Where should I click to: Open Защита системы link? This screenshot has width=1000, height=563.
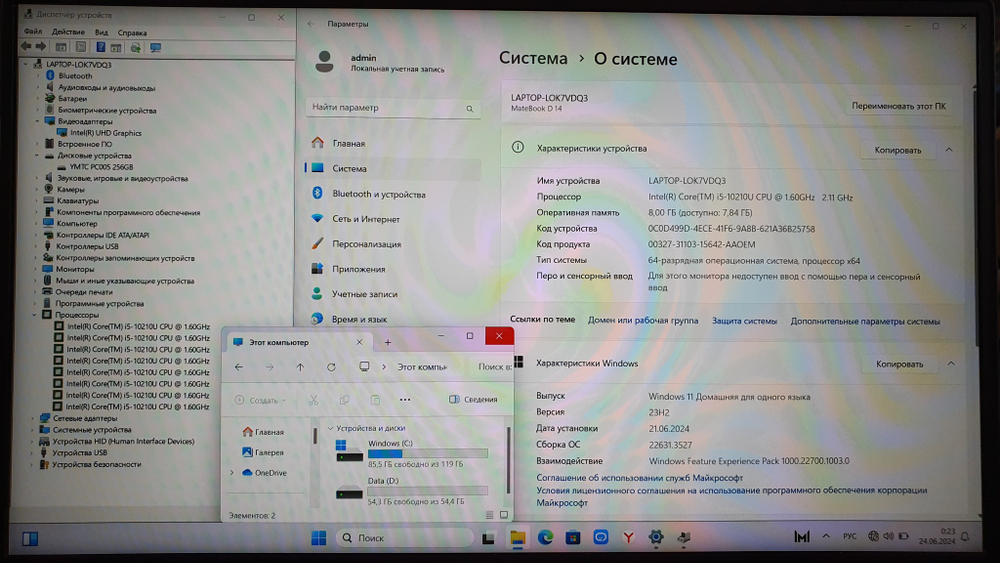pos(744,321)
